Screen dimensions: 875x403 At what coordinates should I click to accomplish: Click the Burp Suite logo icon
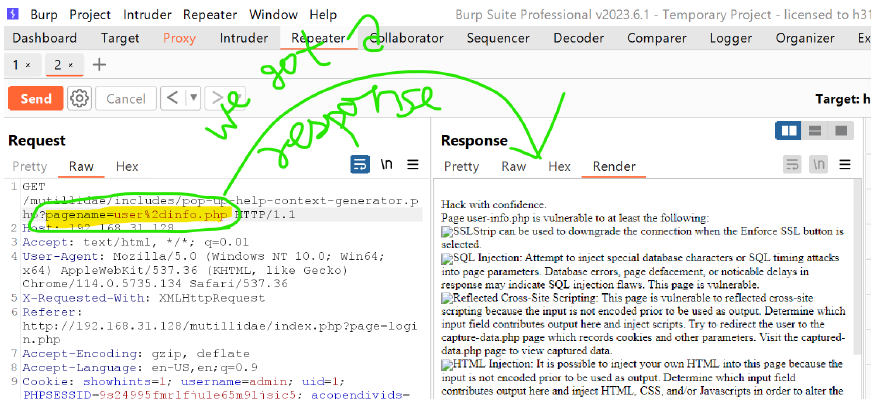[x=13, y=14]
